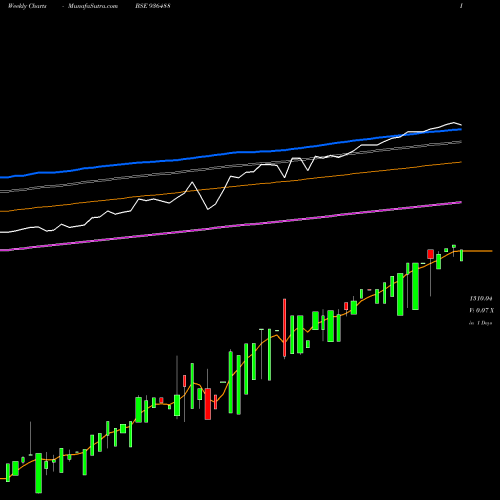500x500 pixels.
Task: Click the 'Weekly Charts' title text
Action: (x=27, y=6)
